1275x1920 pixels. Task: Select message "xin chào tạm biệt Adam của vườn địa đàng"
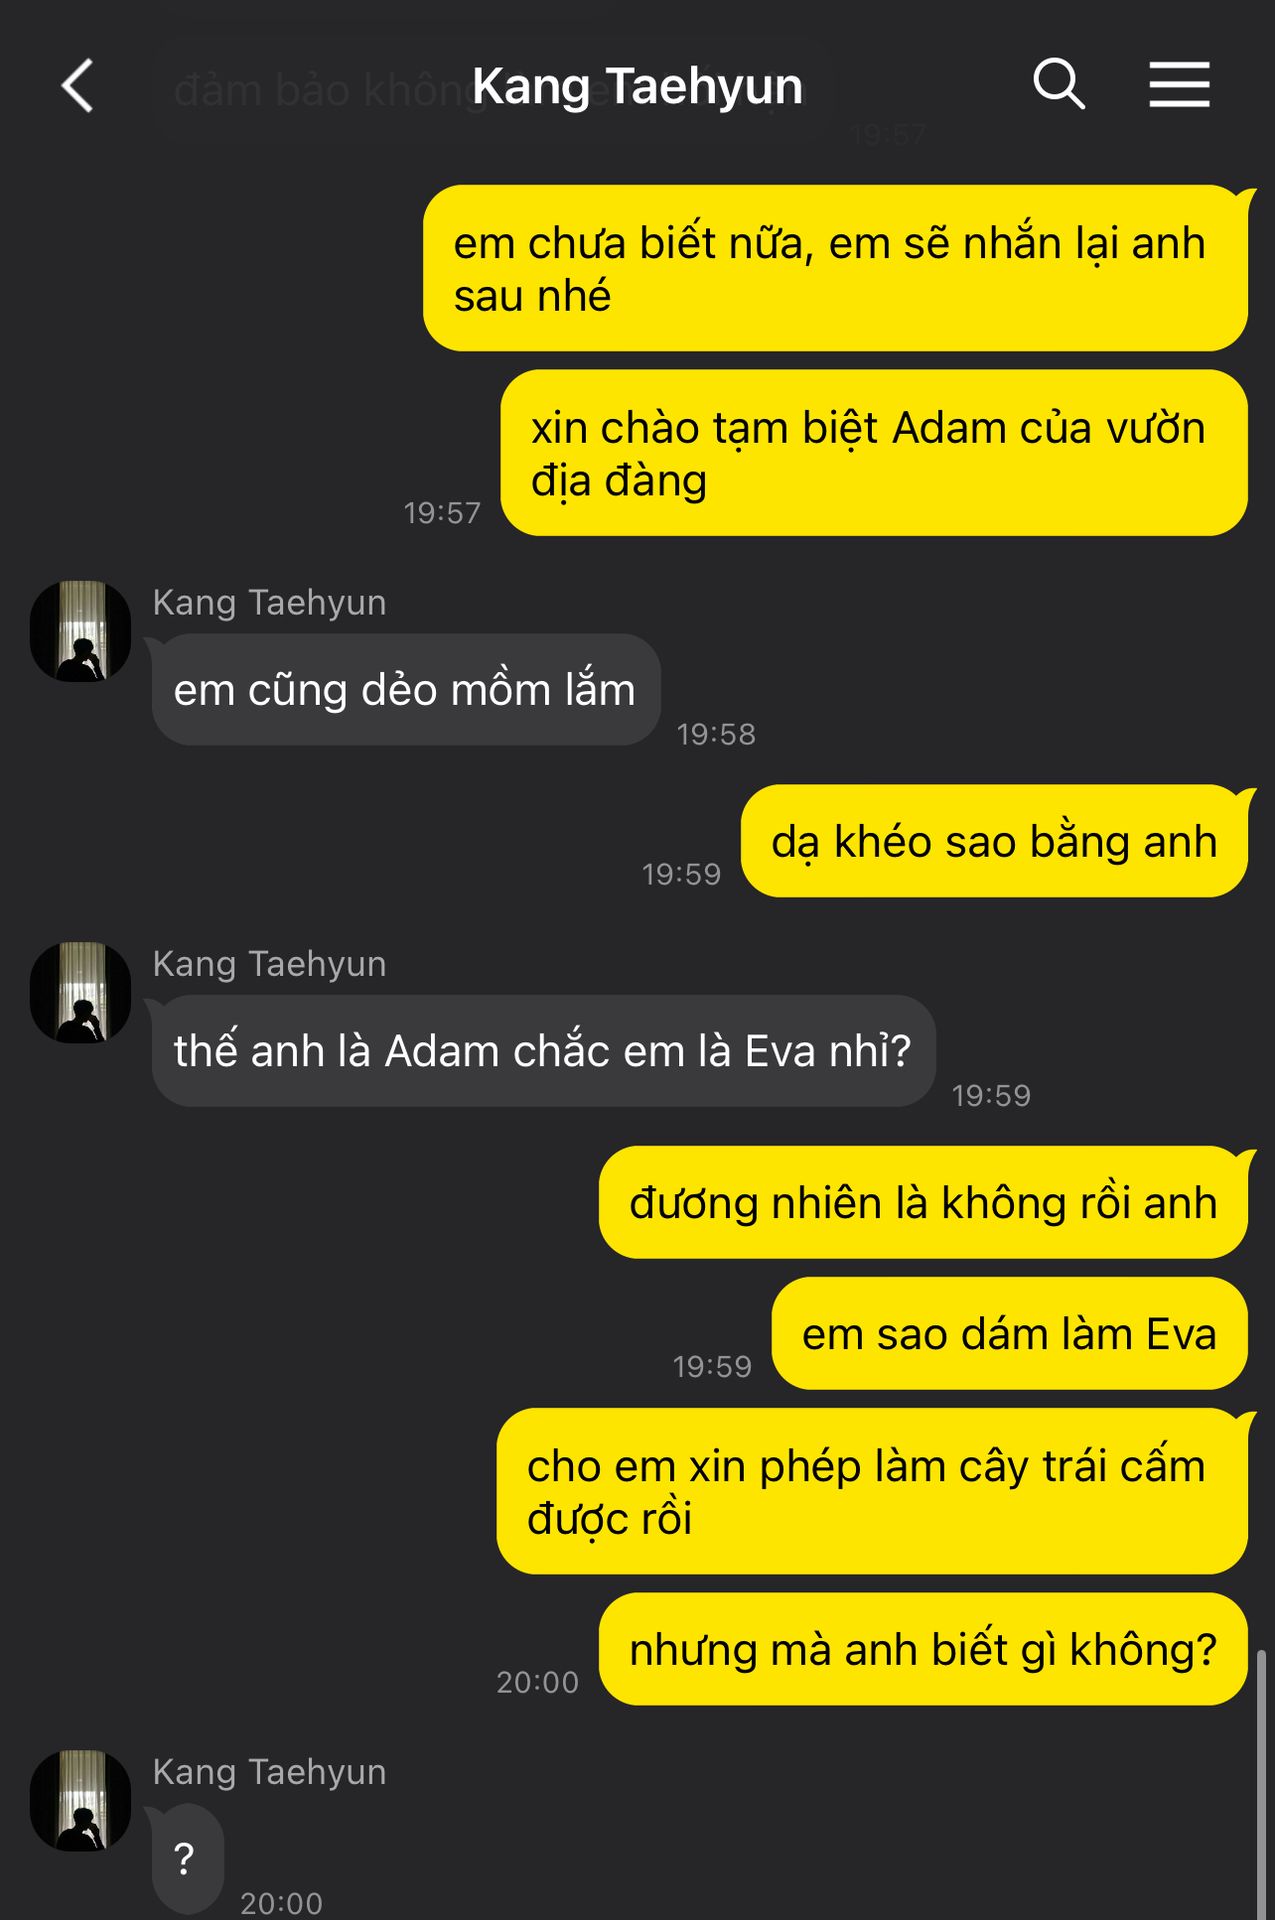tap(874, 453)
